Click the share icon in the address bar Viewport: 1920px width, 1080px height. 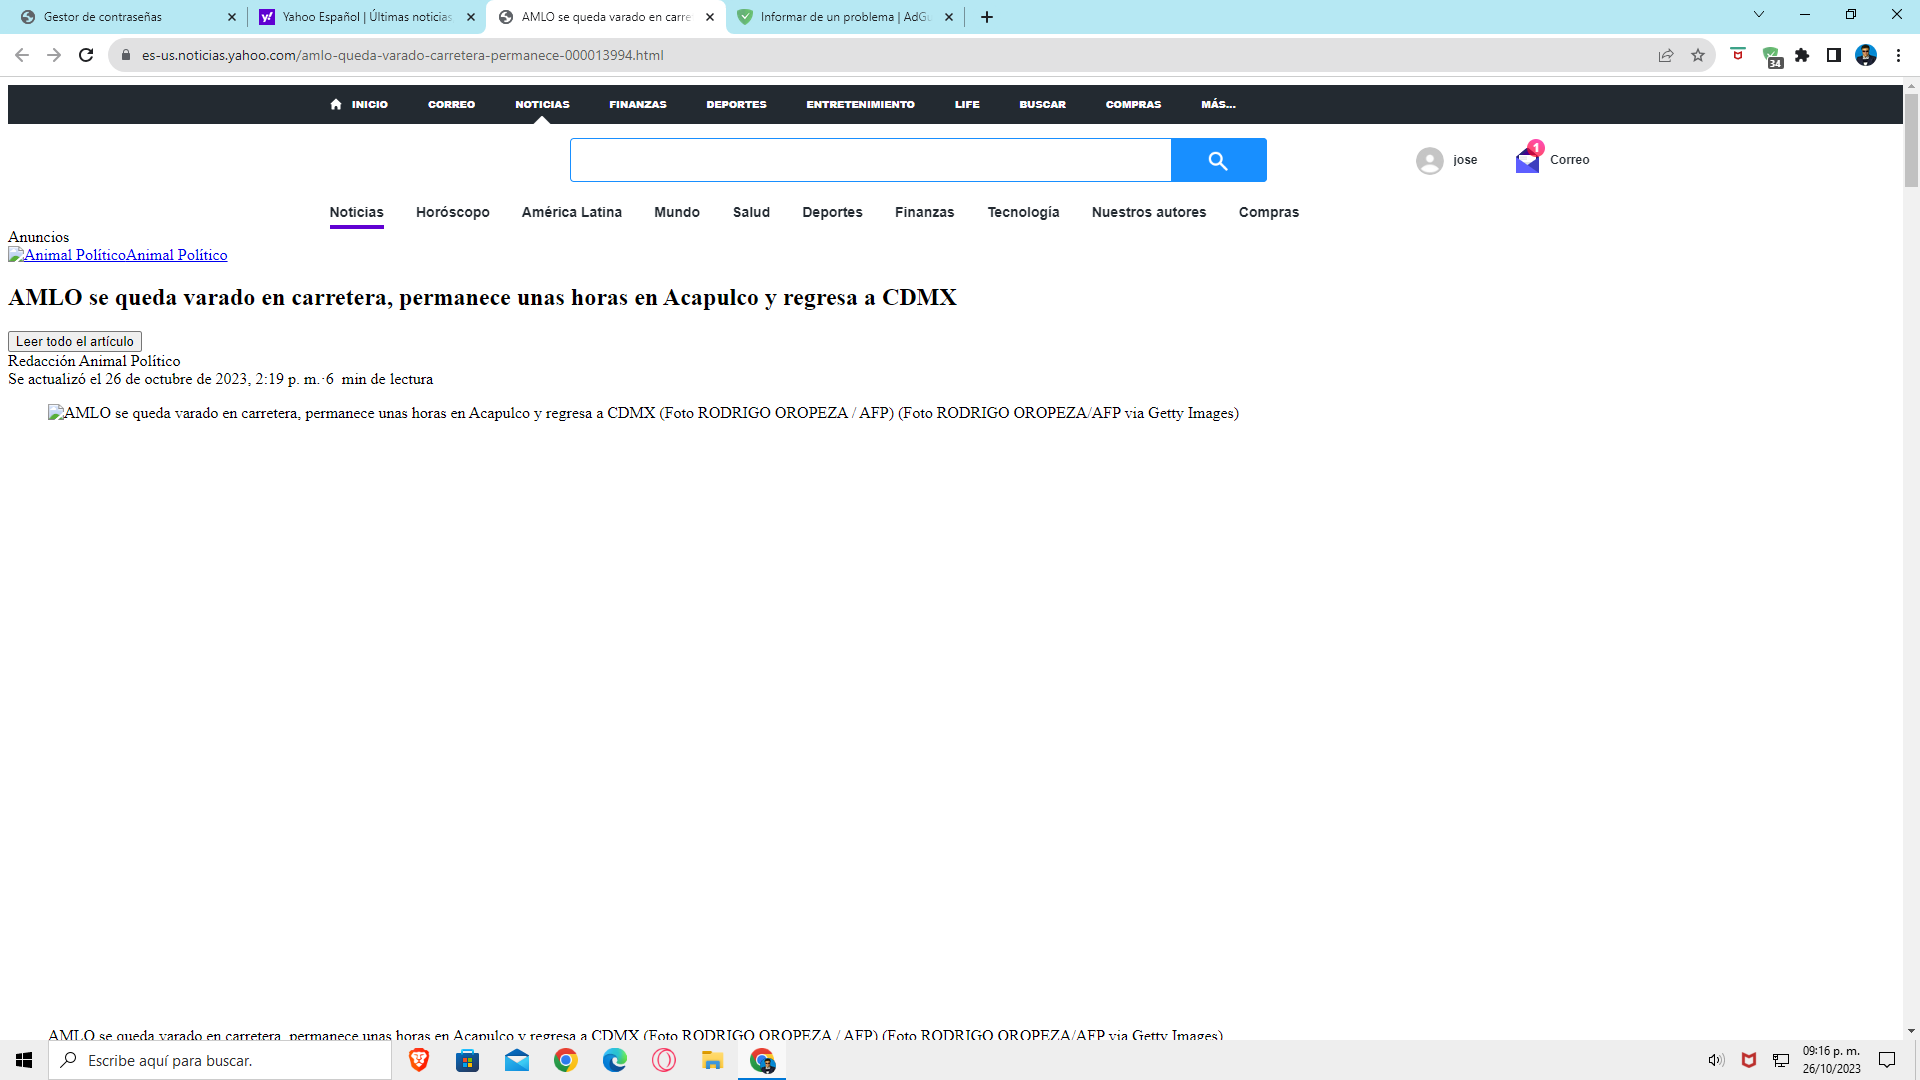(x=1665, y=55)
